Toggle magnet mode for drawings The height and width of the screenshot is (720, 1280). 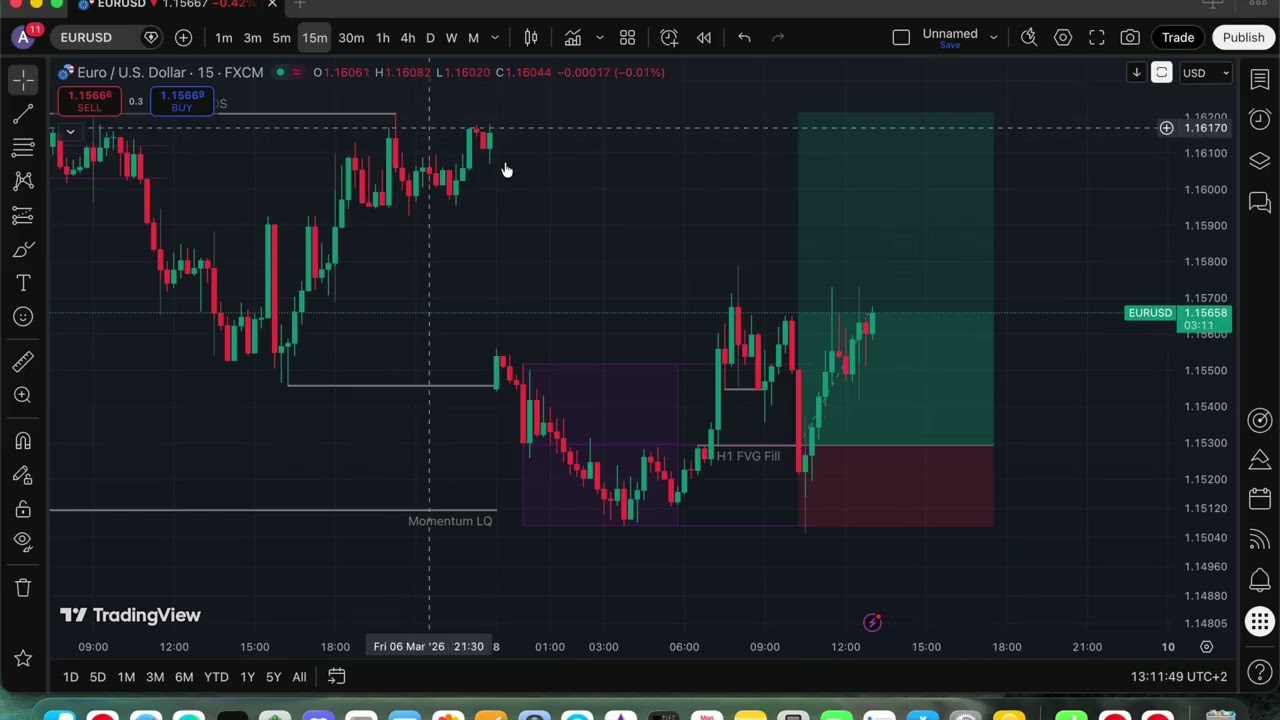click(x=23, y=441)
